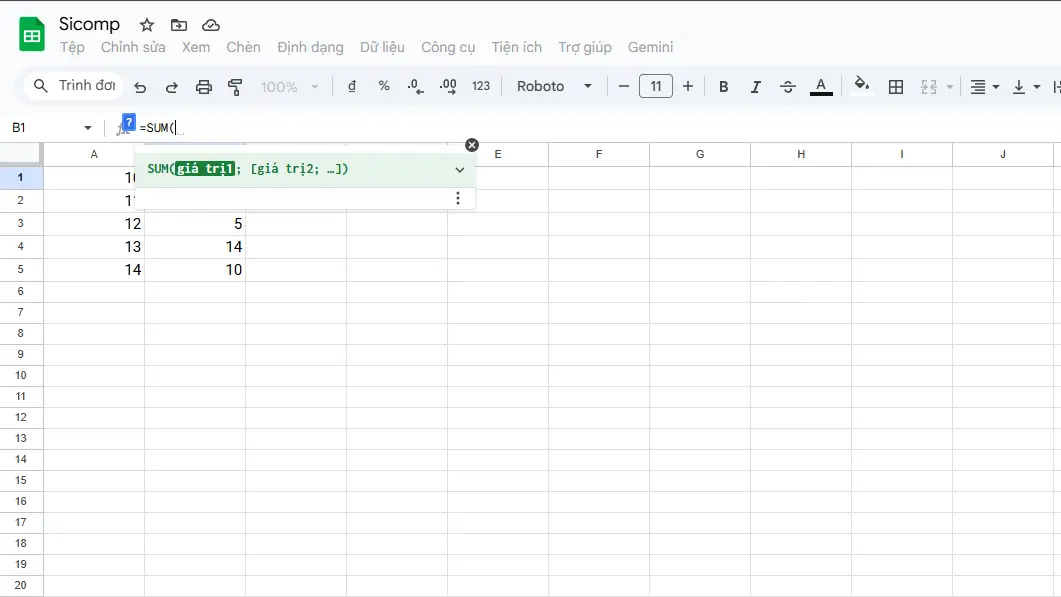Open the Borders menu icon
The width and height of the screenshot is (1061, 597).
point(895,86)
